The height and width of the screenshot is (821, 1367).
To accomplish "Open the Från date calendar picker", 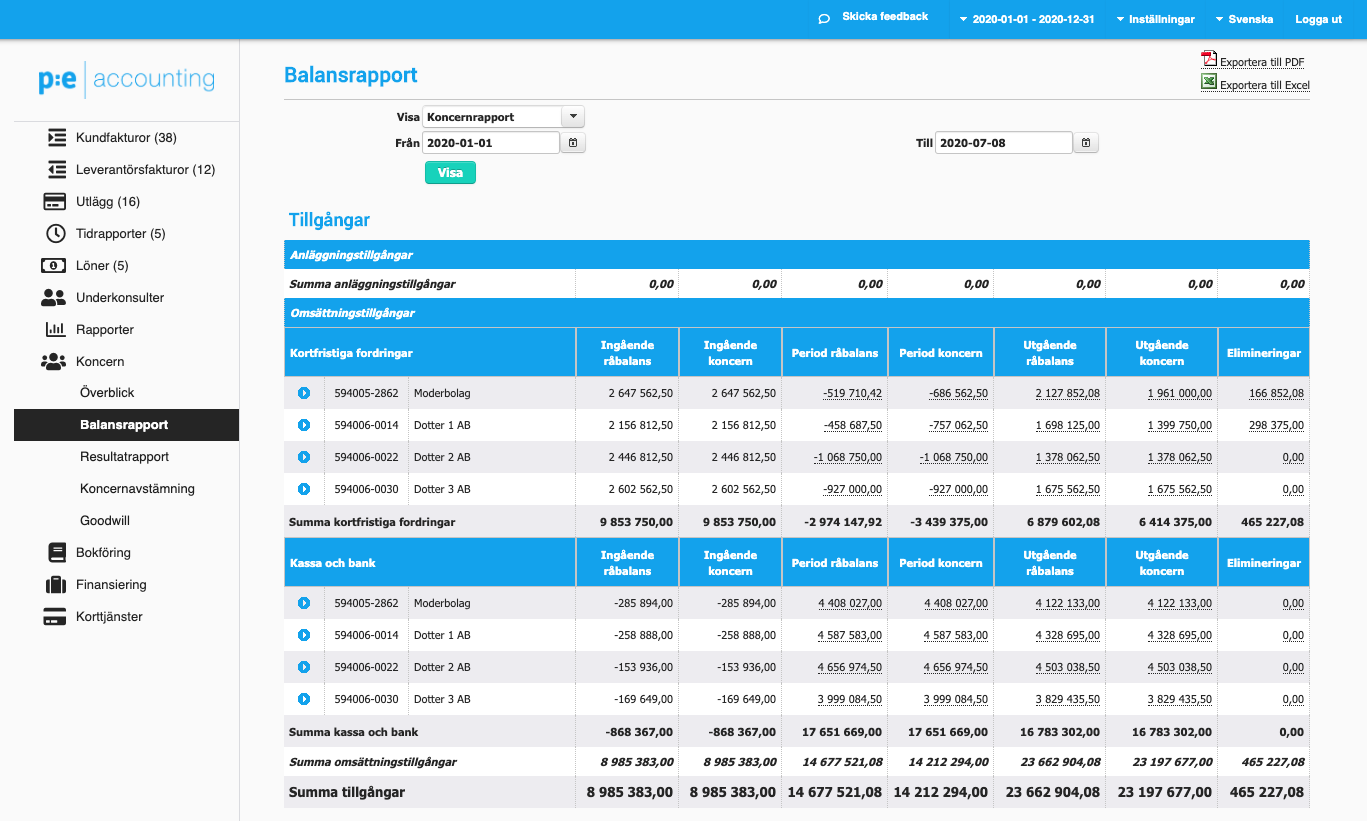I will [573, 143].
